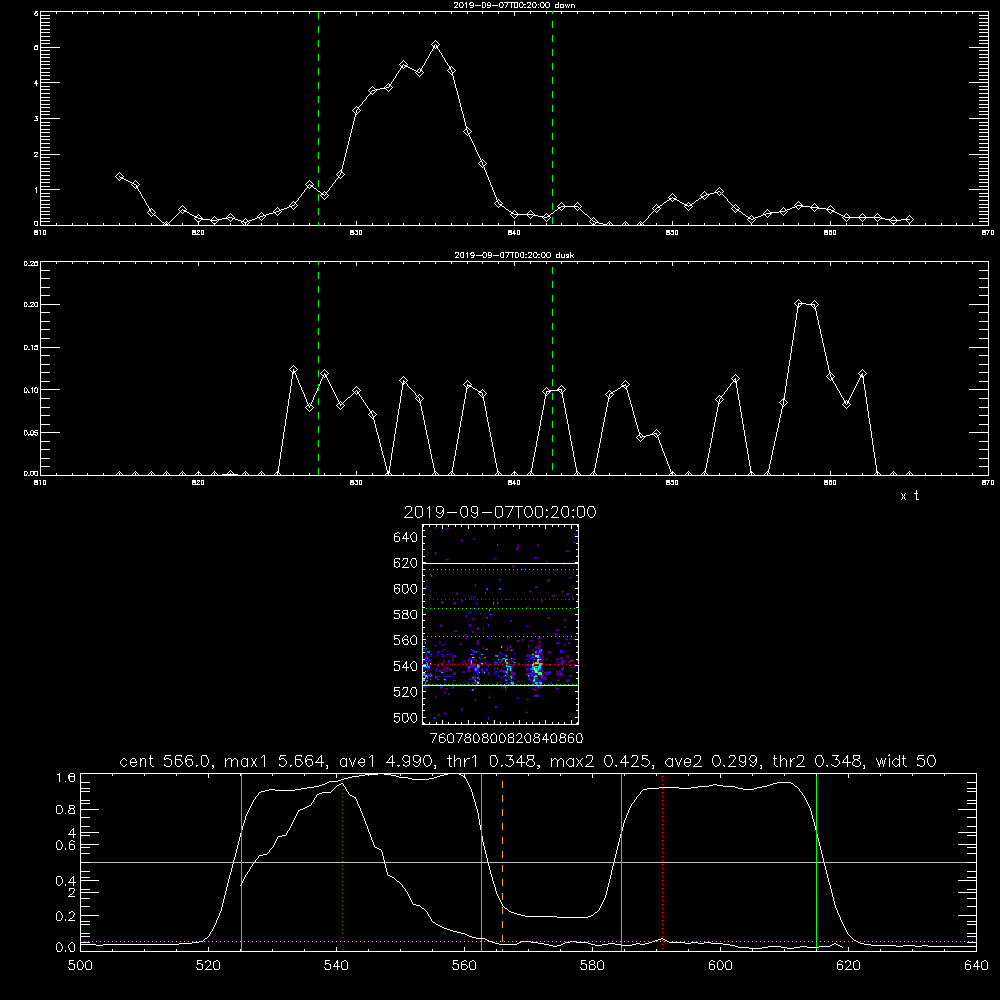Viewport: 1000px width, 1000px height.
Task: Click the '520' x-axis label of the bottom plot
Action: click(x=208, y=966)
